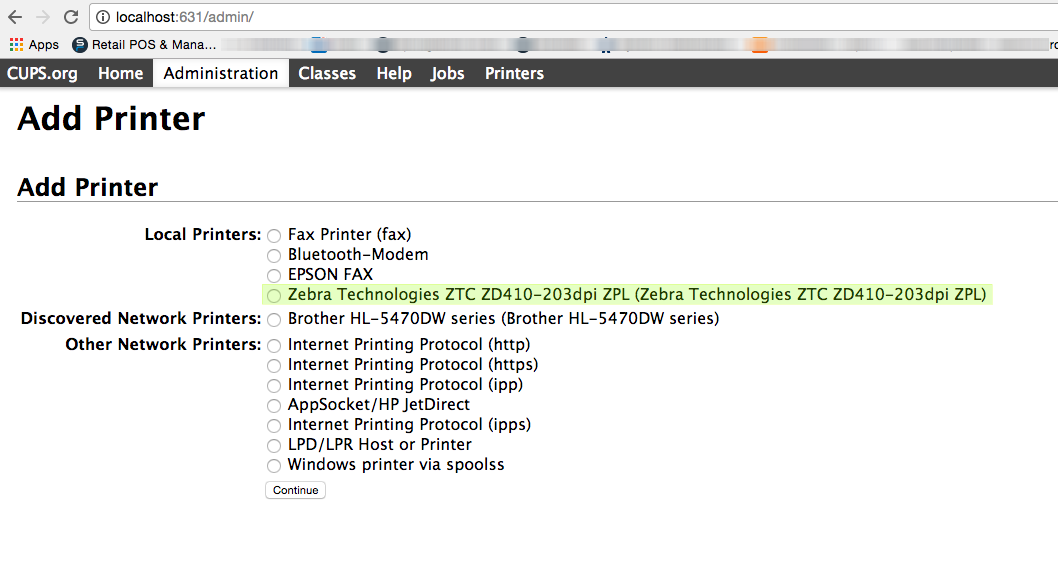Viewport: 1058px width, 574px height.
Task: Select the Bluetooth-Modem option
Action: point(274,256)
